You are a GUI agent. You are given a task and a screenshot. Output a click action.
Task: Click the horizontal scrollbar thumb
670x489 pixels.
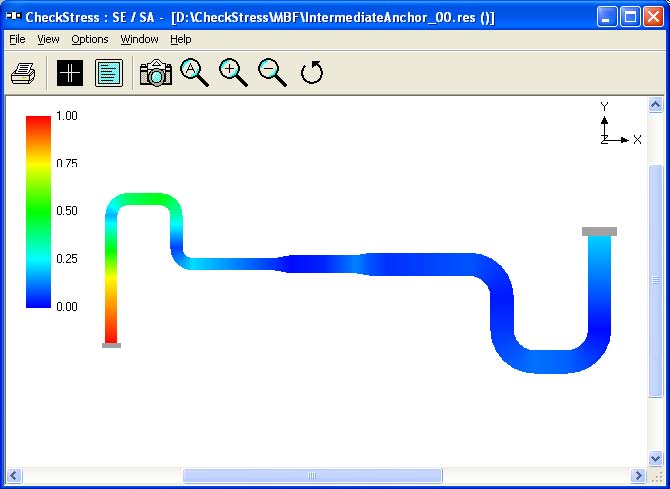click(x=312, y=475)
